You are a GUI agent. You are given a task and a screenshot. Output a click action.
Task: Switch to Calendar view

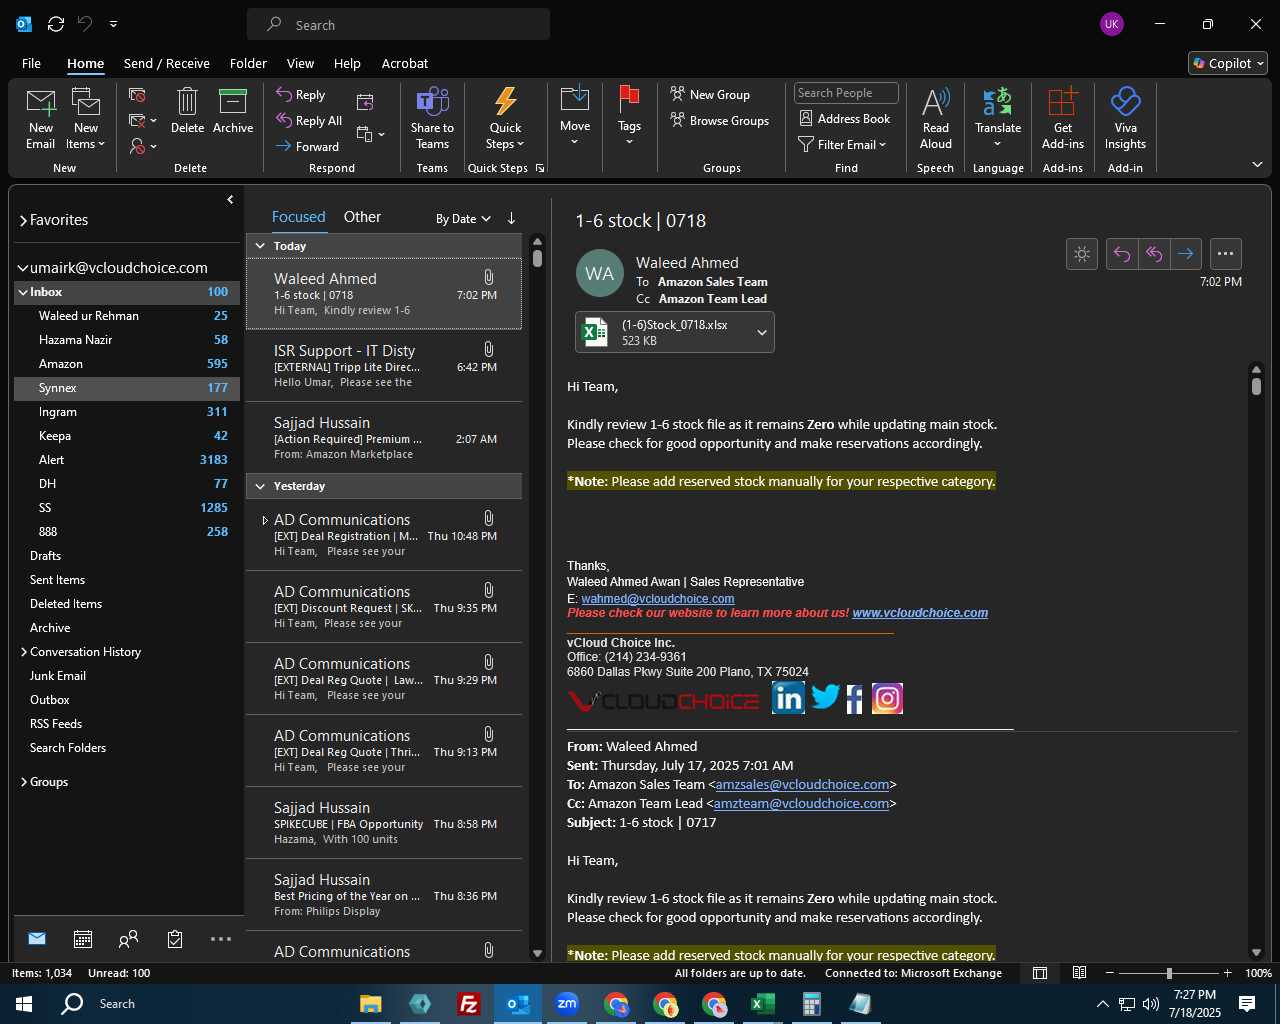point(83,939)
